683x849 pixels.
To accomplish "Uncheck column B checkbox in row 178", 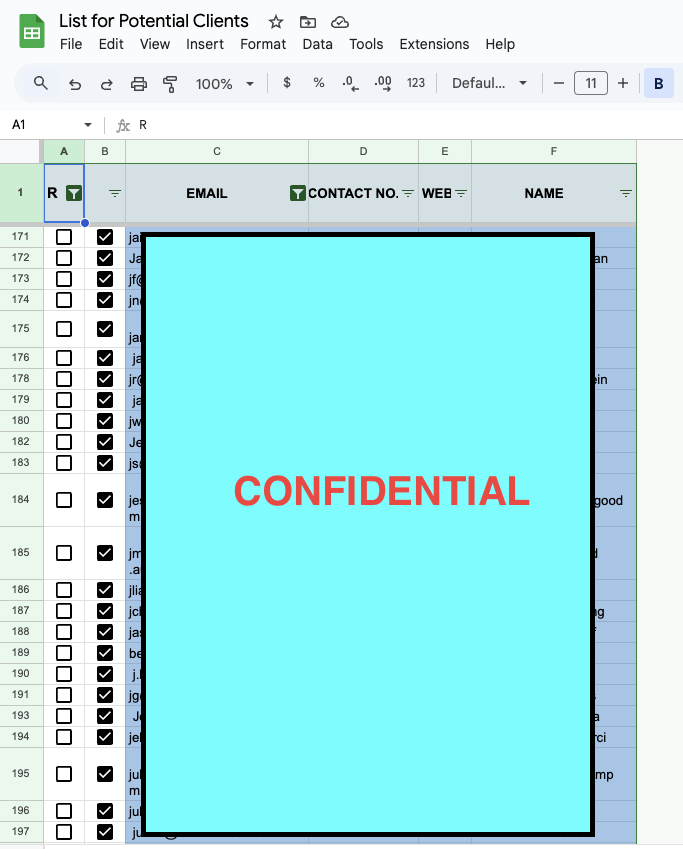I will (x=105, y=379).
